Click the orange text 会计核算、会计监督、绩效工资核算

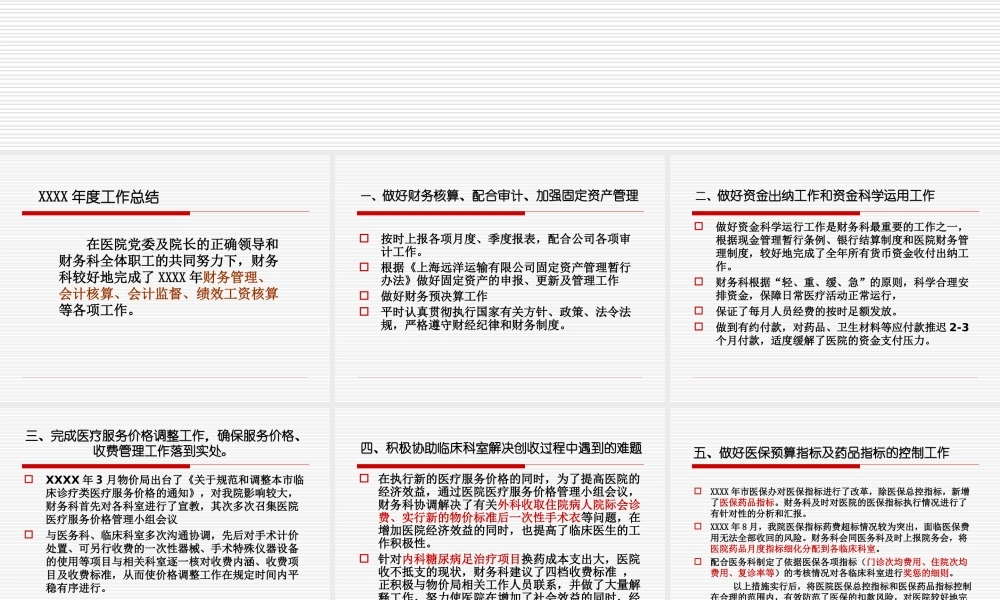(x=168, y=294)
